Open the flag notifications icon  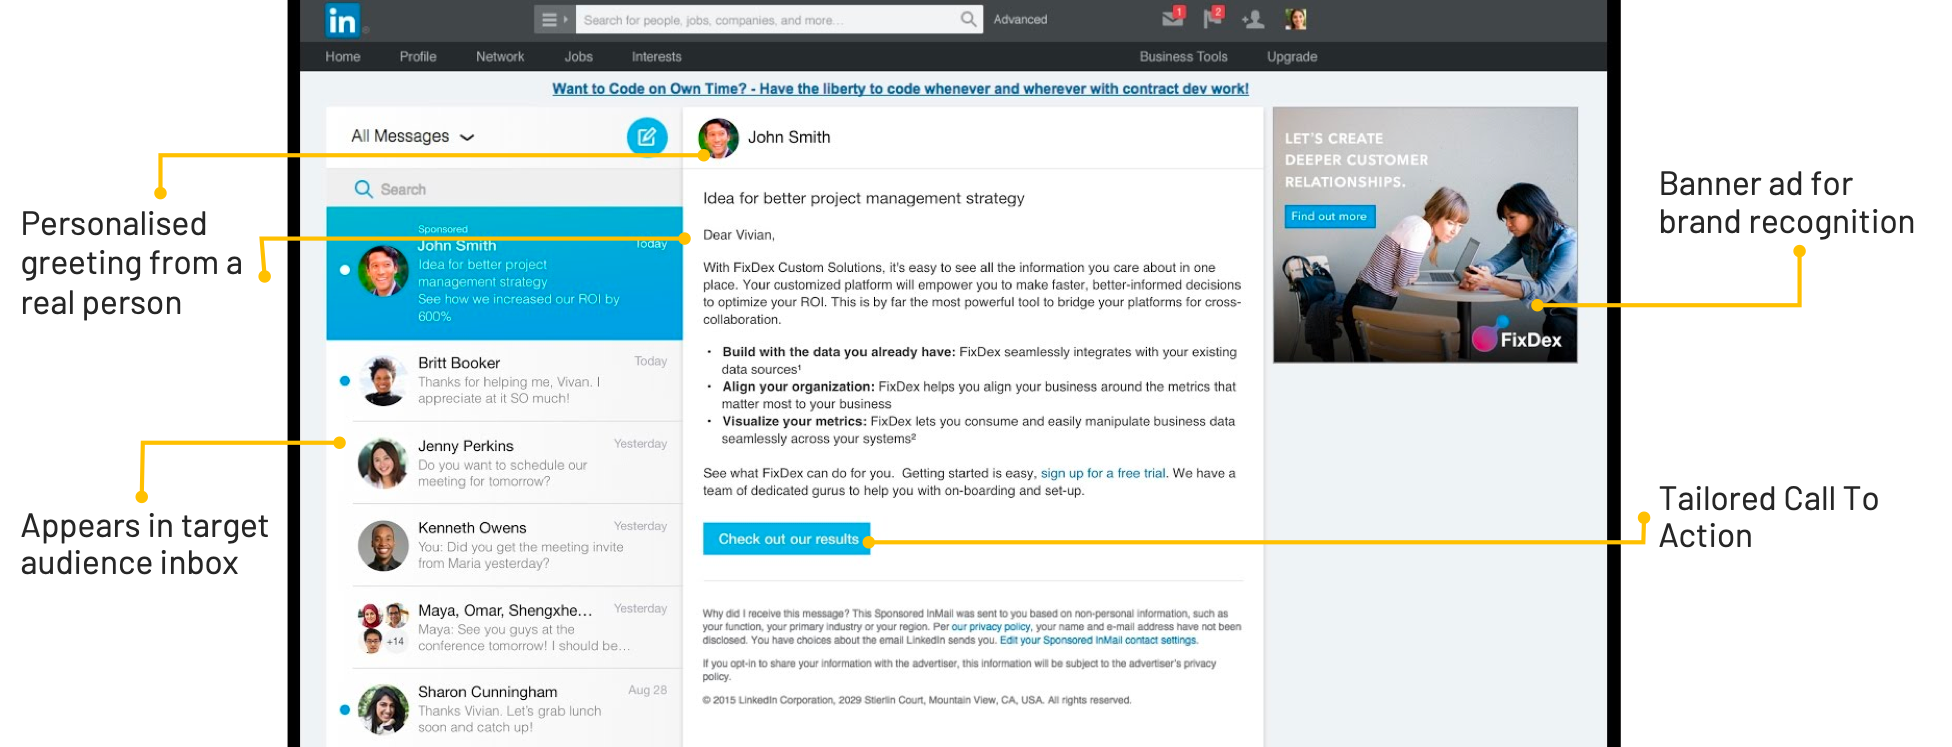1213,18
